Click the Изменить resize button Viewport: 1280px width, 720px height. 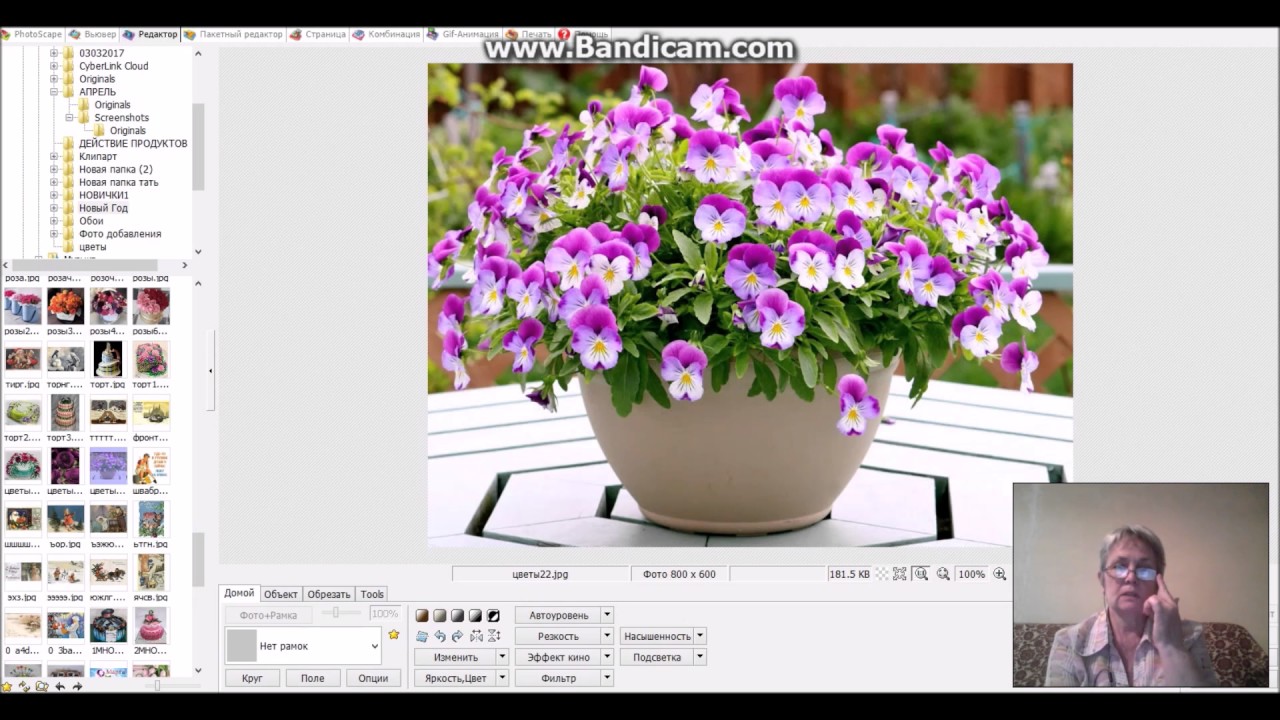tap(456, 657)
